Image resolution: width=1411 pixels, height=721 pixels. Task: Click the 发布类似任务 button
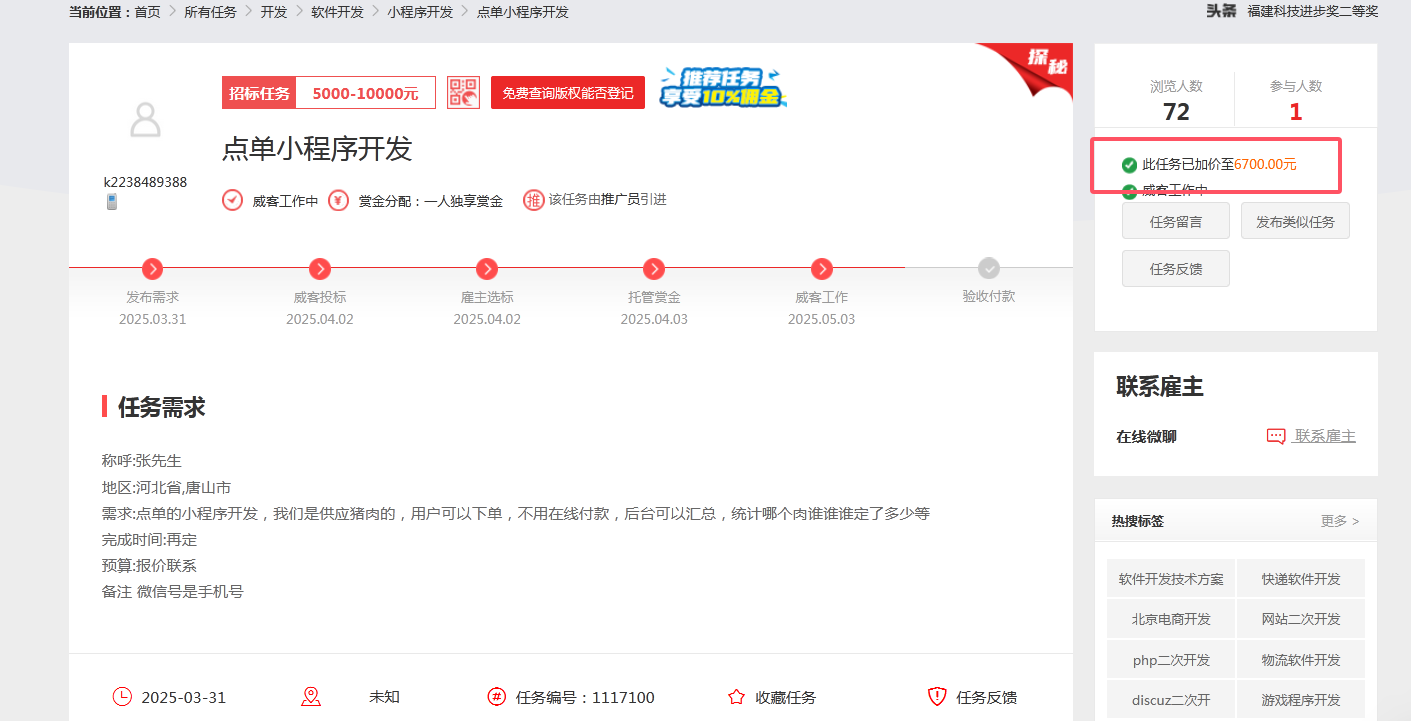(x=1295, y=220)
